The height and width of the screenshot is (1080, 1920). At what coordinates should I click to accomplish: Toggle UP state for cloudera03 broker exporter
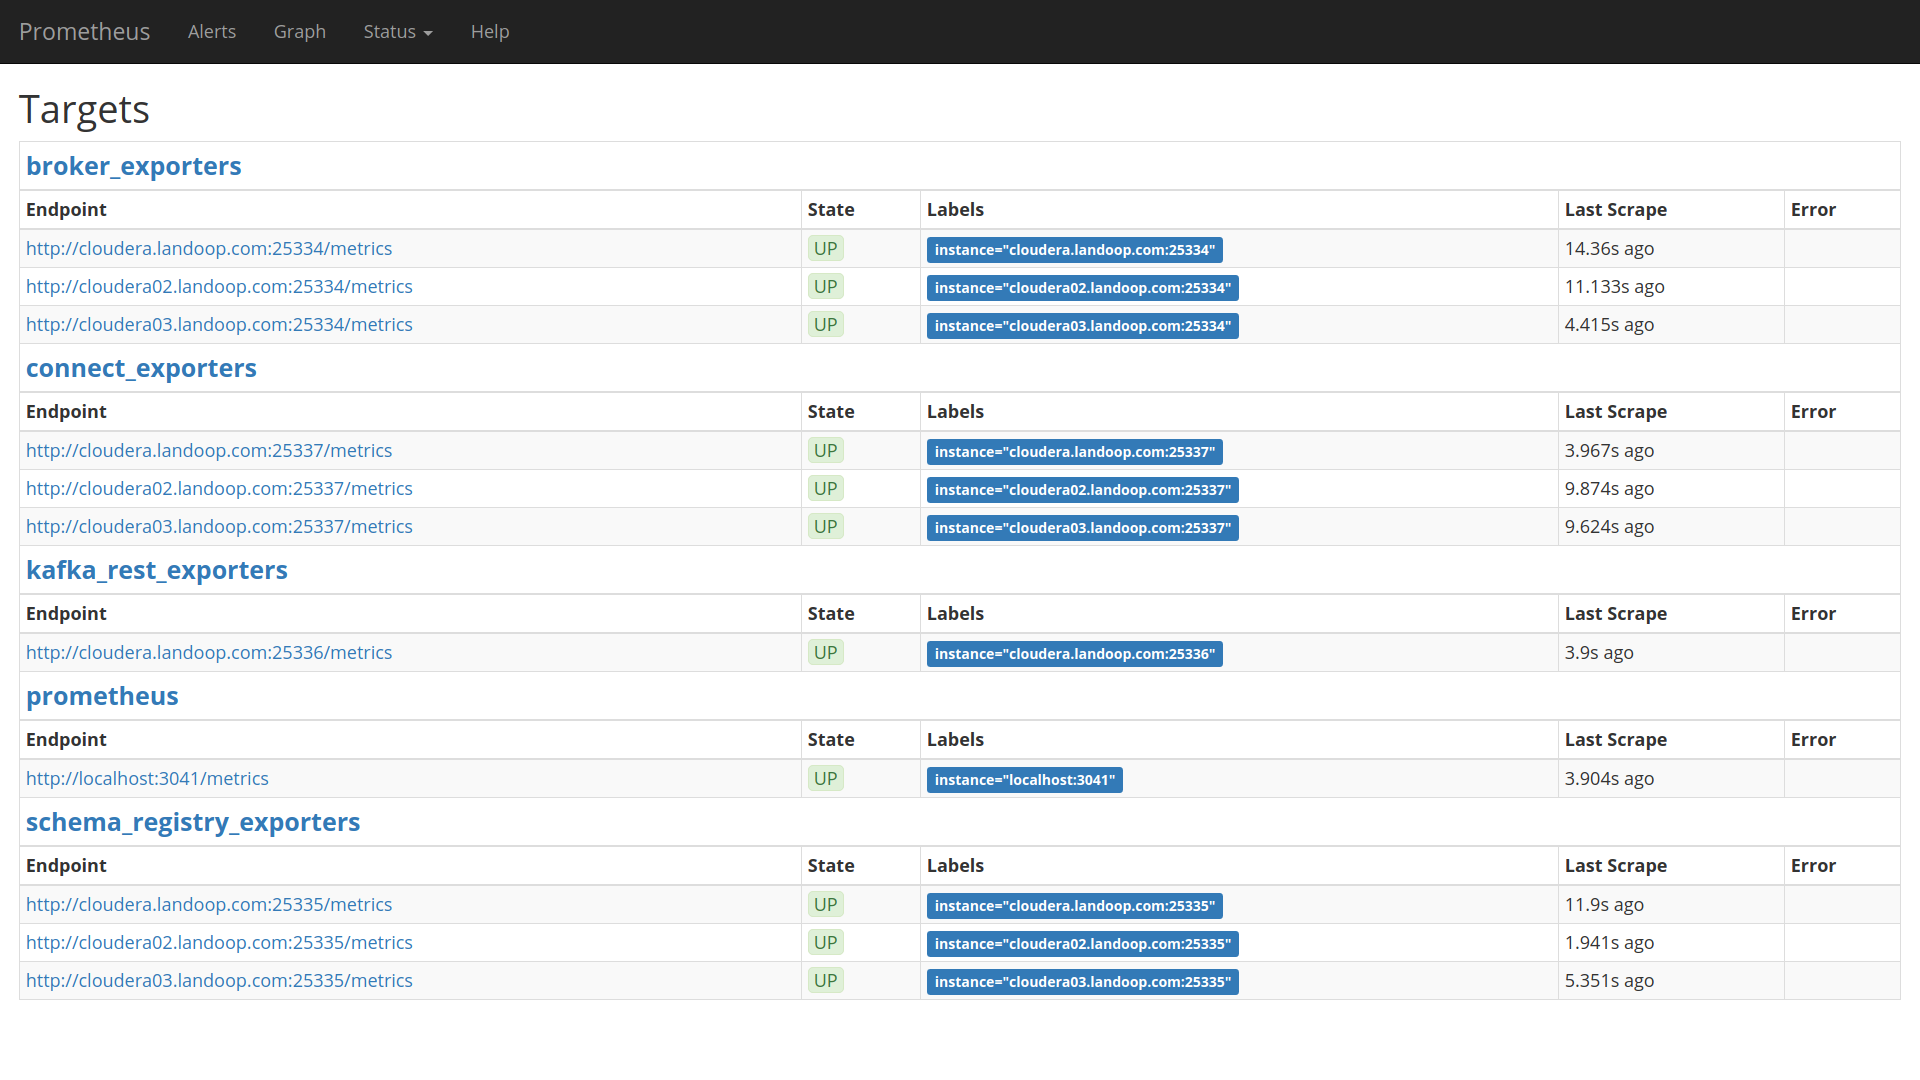[x=825, y=323]
